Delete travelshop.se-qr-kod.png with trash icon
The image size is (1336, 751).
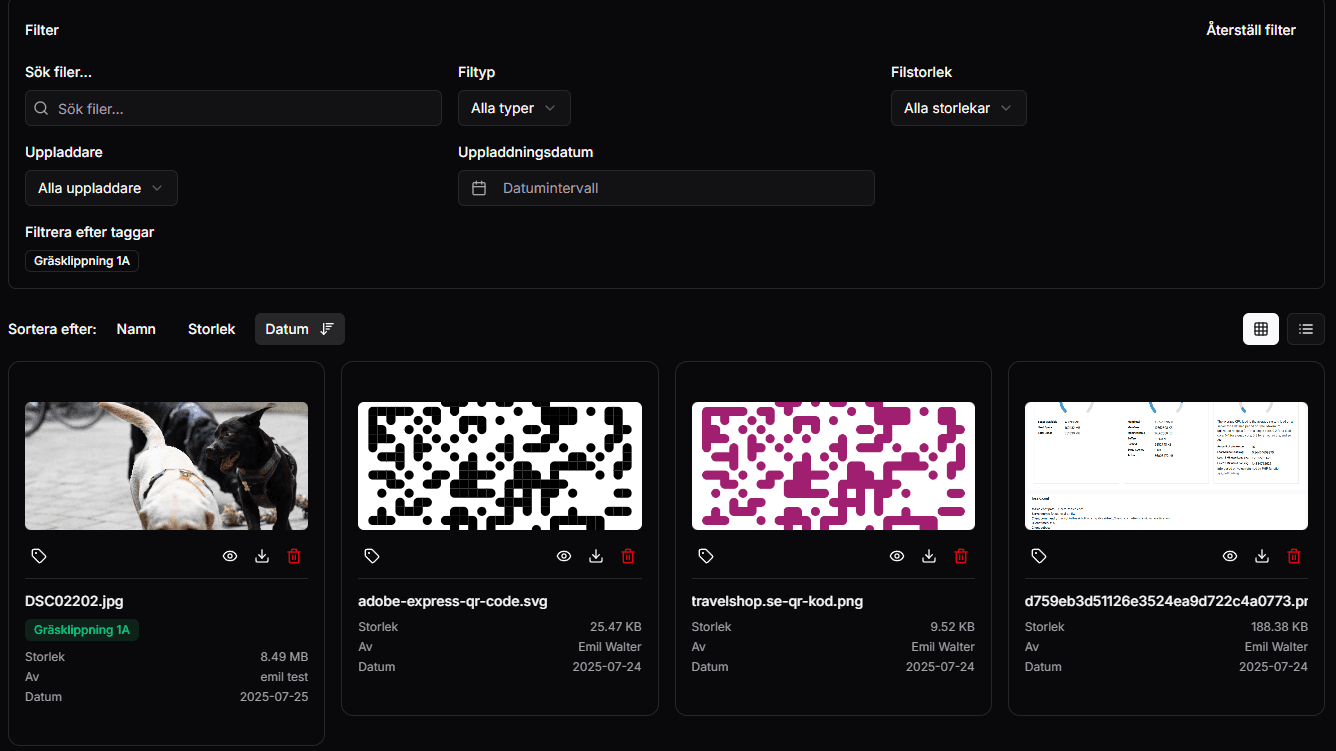[961, 556]
